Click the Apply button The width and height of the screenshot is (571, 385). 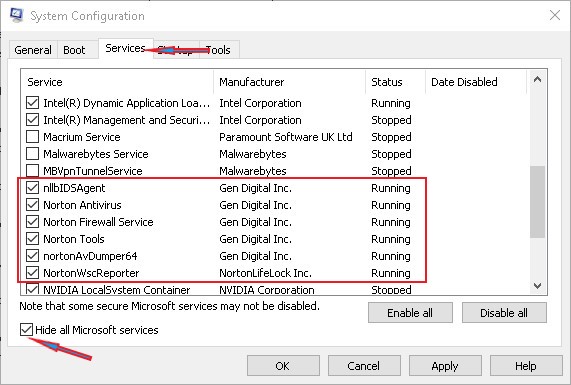tap(445, 366)
